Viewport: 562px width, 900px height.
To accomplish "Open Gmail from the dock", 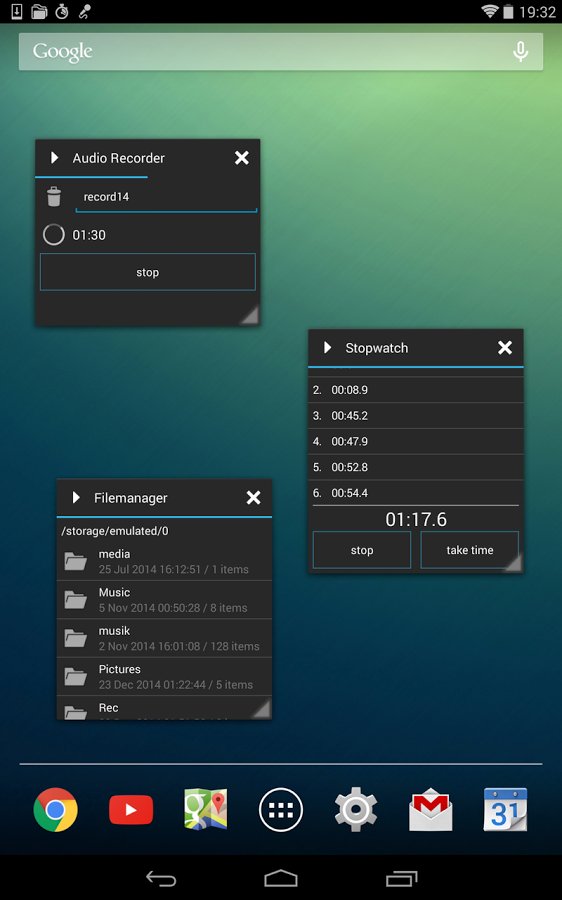I will 431,809.
